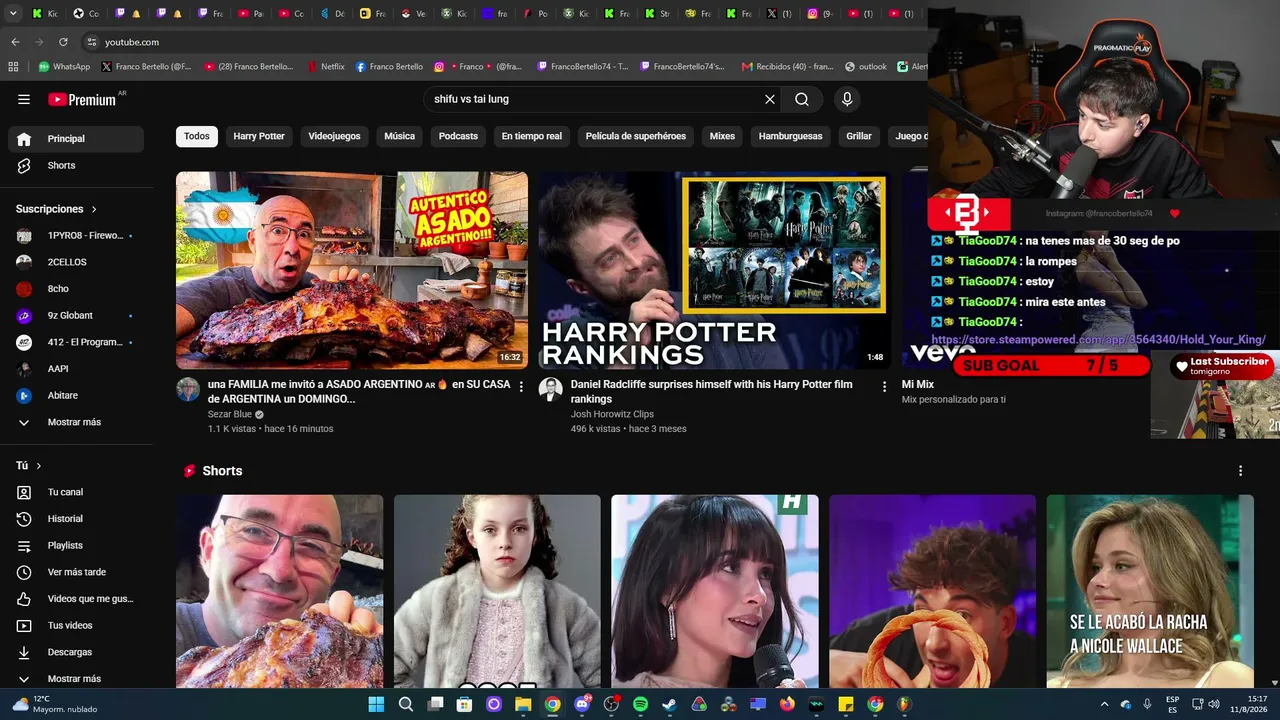
Task: Submit search with the magnifier button
Action: (802, 99)
